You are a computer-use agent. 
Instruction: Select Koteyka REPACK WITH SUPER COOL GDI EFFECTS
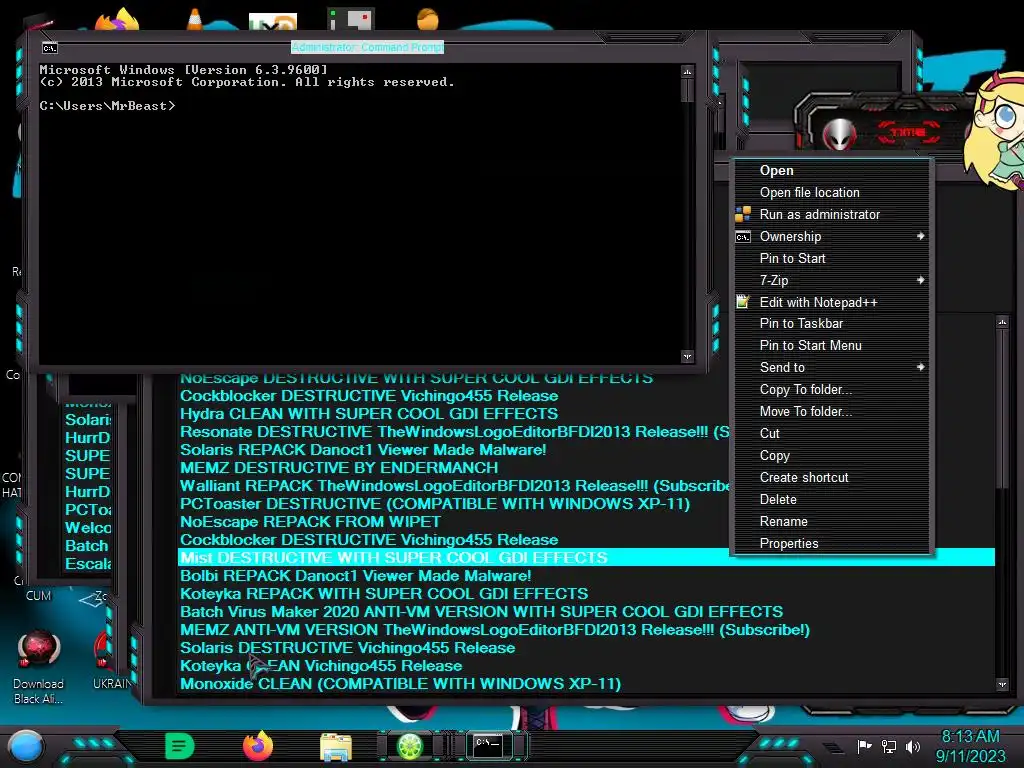point(384,594)
